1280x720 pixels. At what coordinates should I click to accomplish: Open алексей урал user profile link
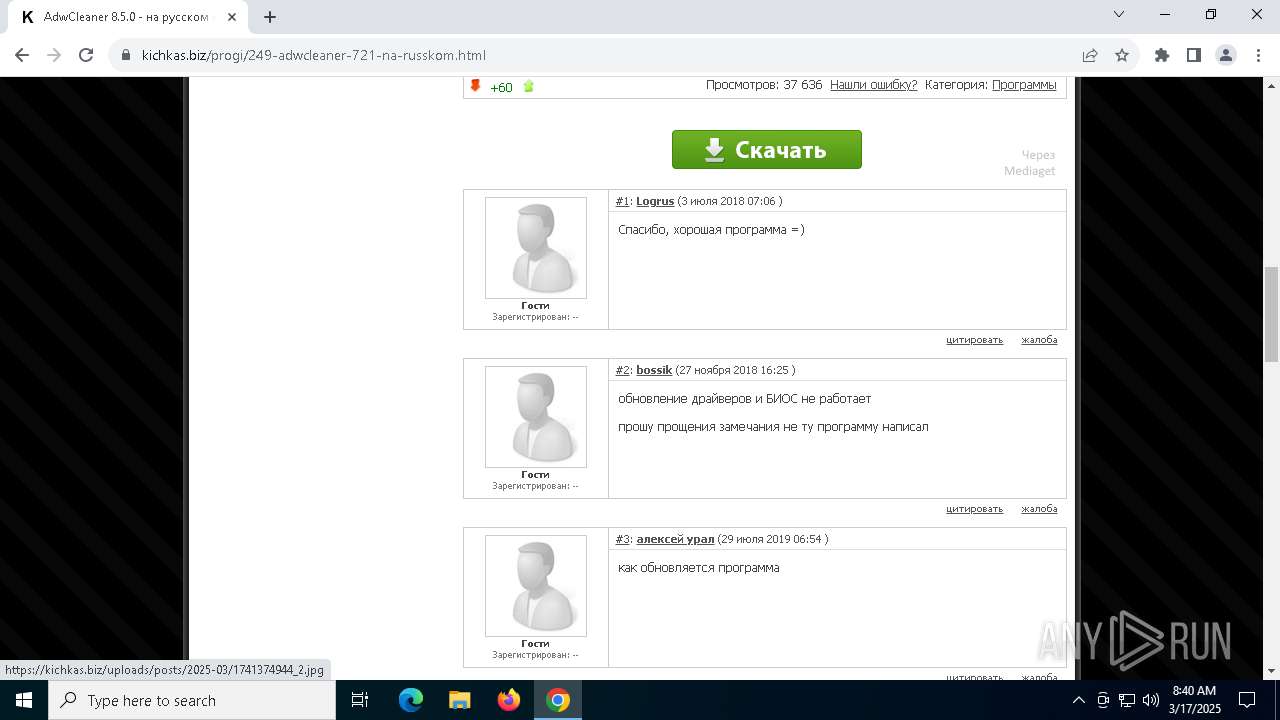click(675, 539)
